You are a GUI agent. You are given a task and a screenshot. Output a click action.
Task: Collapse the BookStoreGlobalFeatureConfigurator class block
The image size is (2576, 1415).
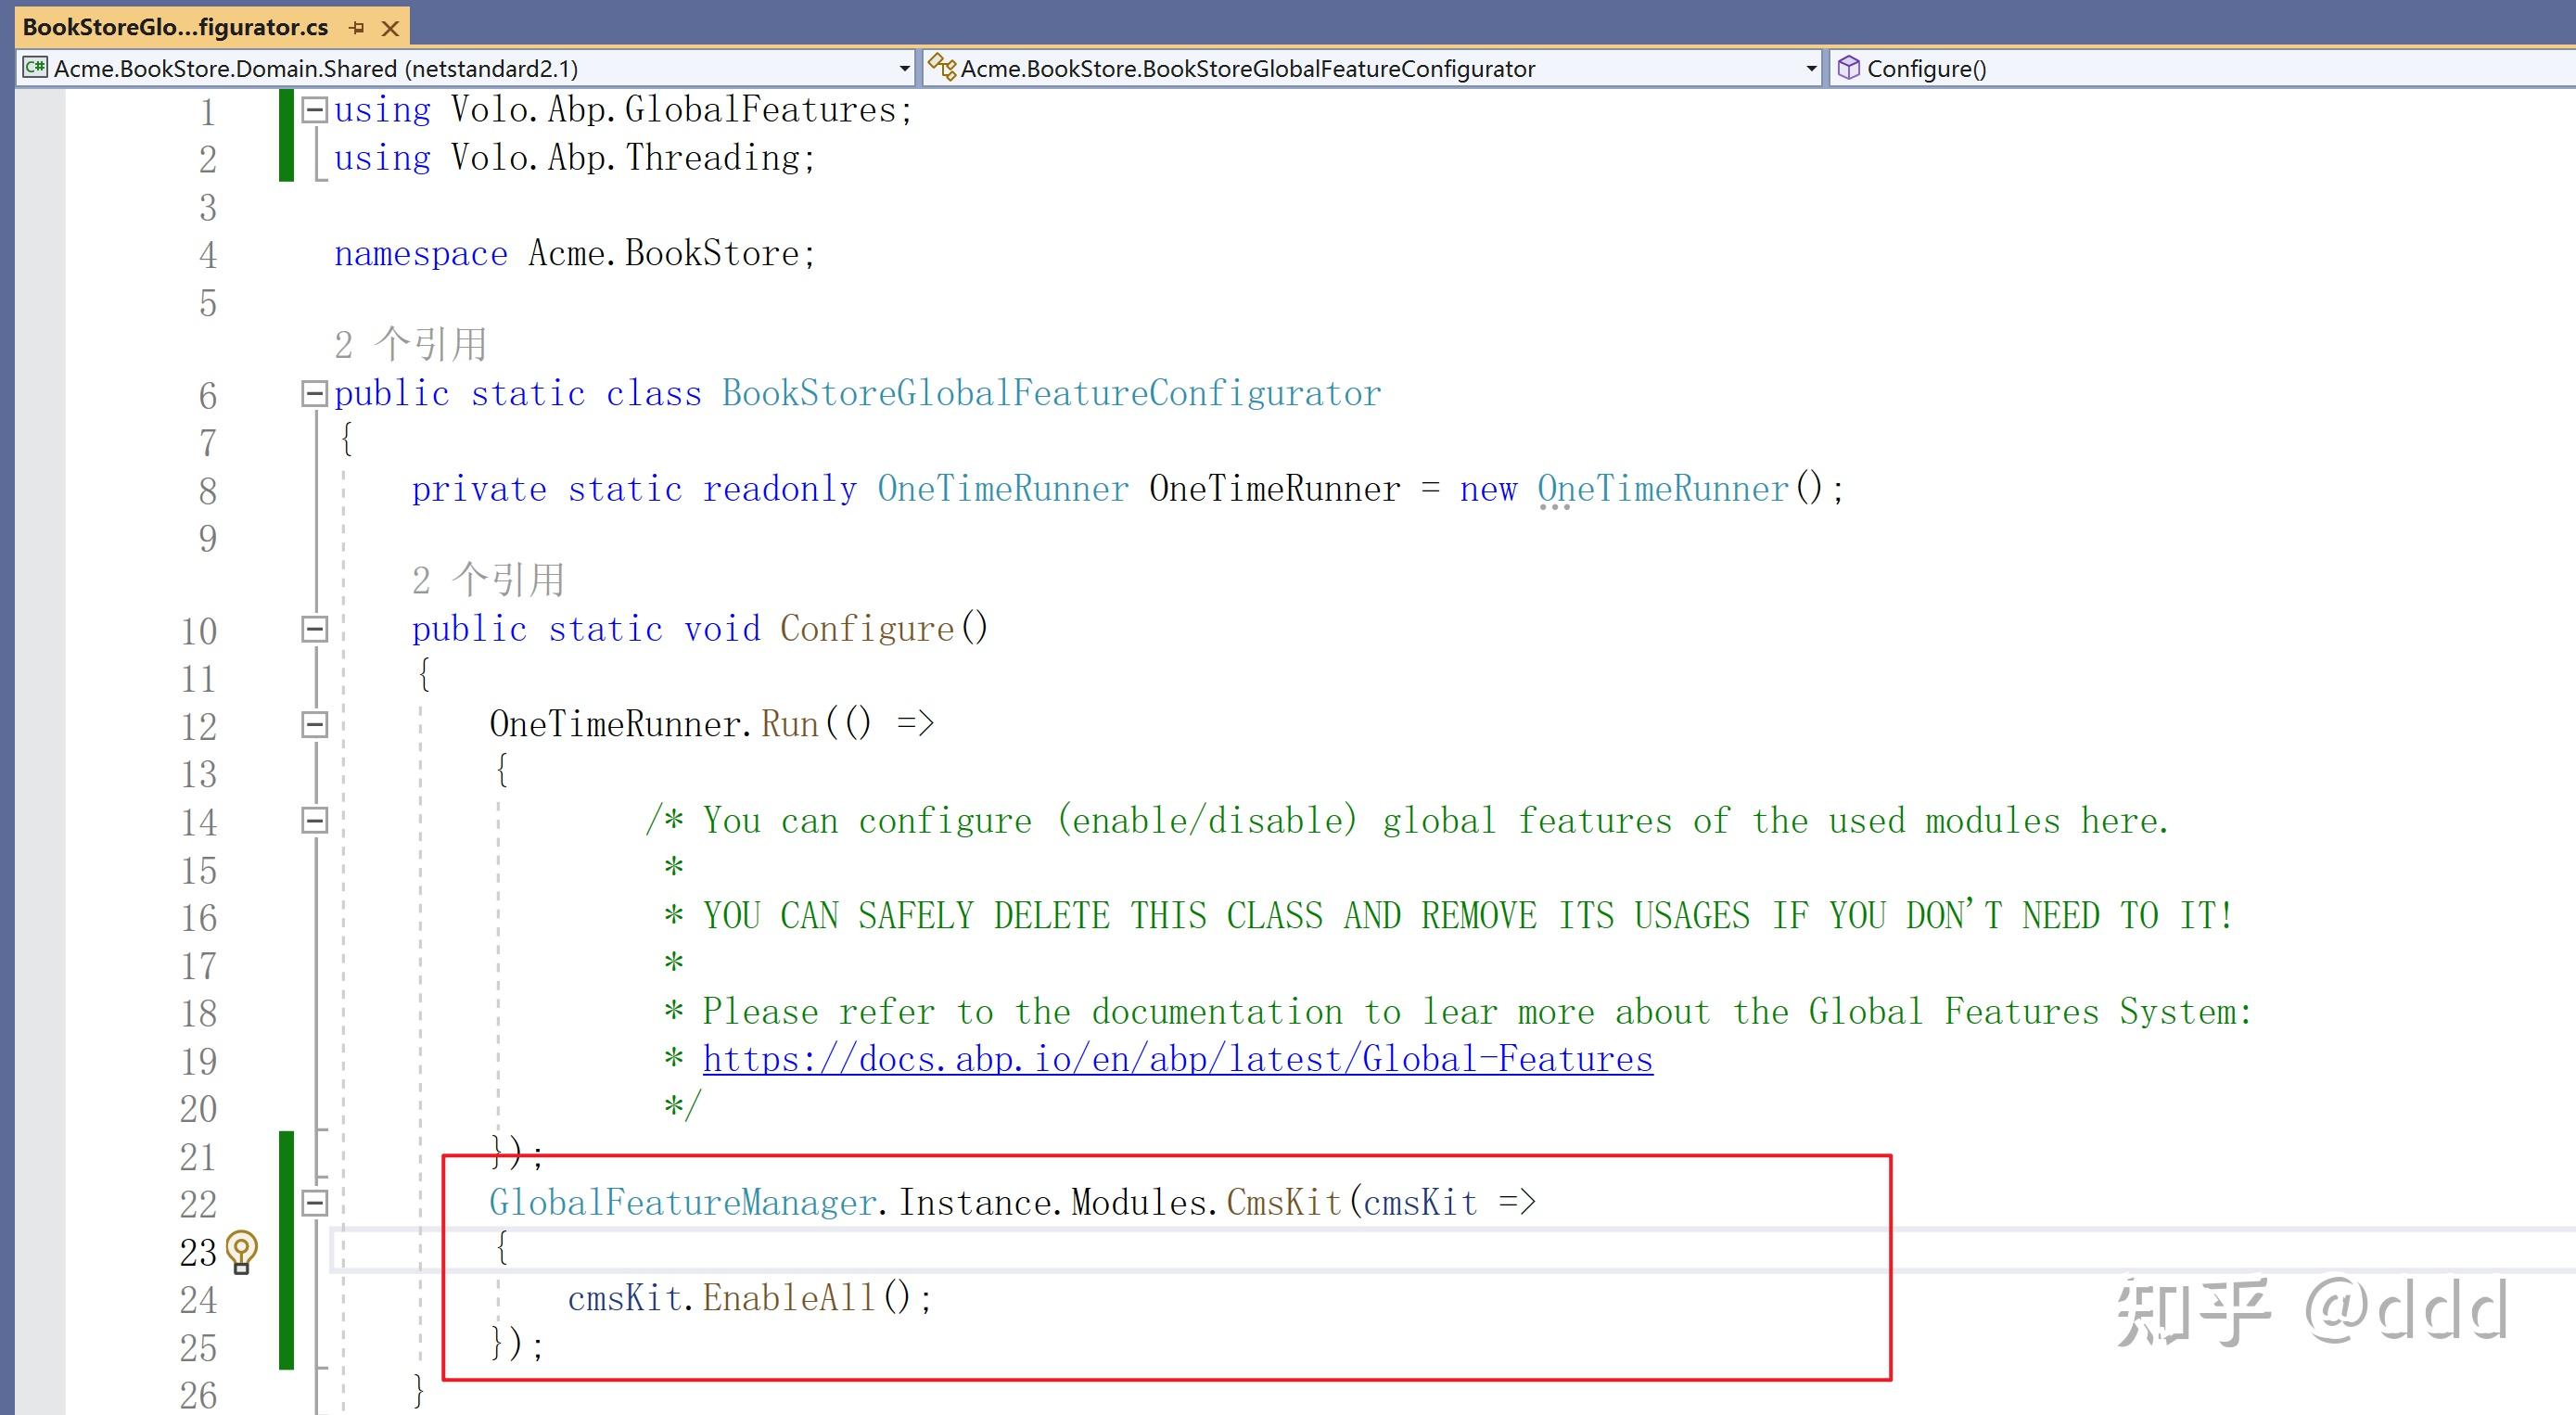(314, 394)
